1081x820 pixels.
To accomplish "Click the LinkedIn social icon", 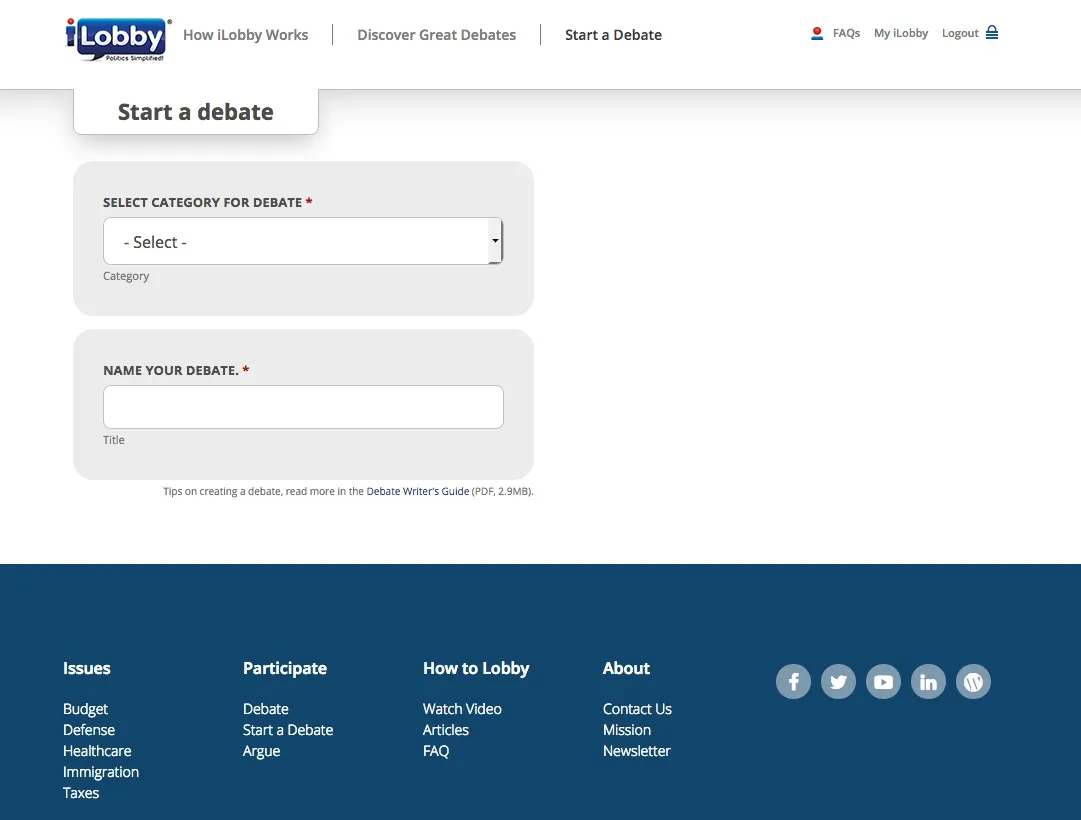I will 928,681.
